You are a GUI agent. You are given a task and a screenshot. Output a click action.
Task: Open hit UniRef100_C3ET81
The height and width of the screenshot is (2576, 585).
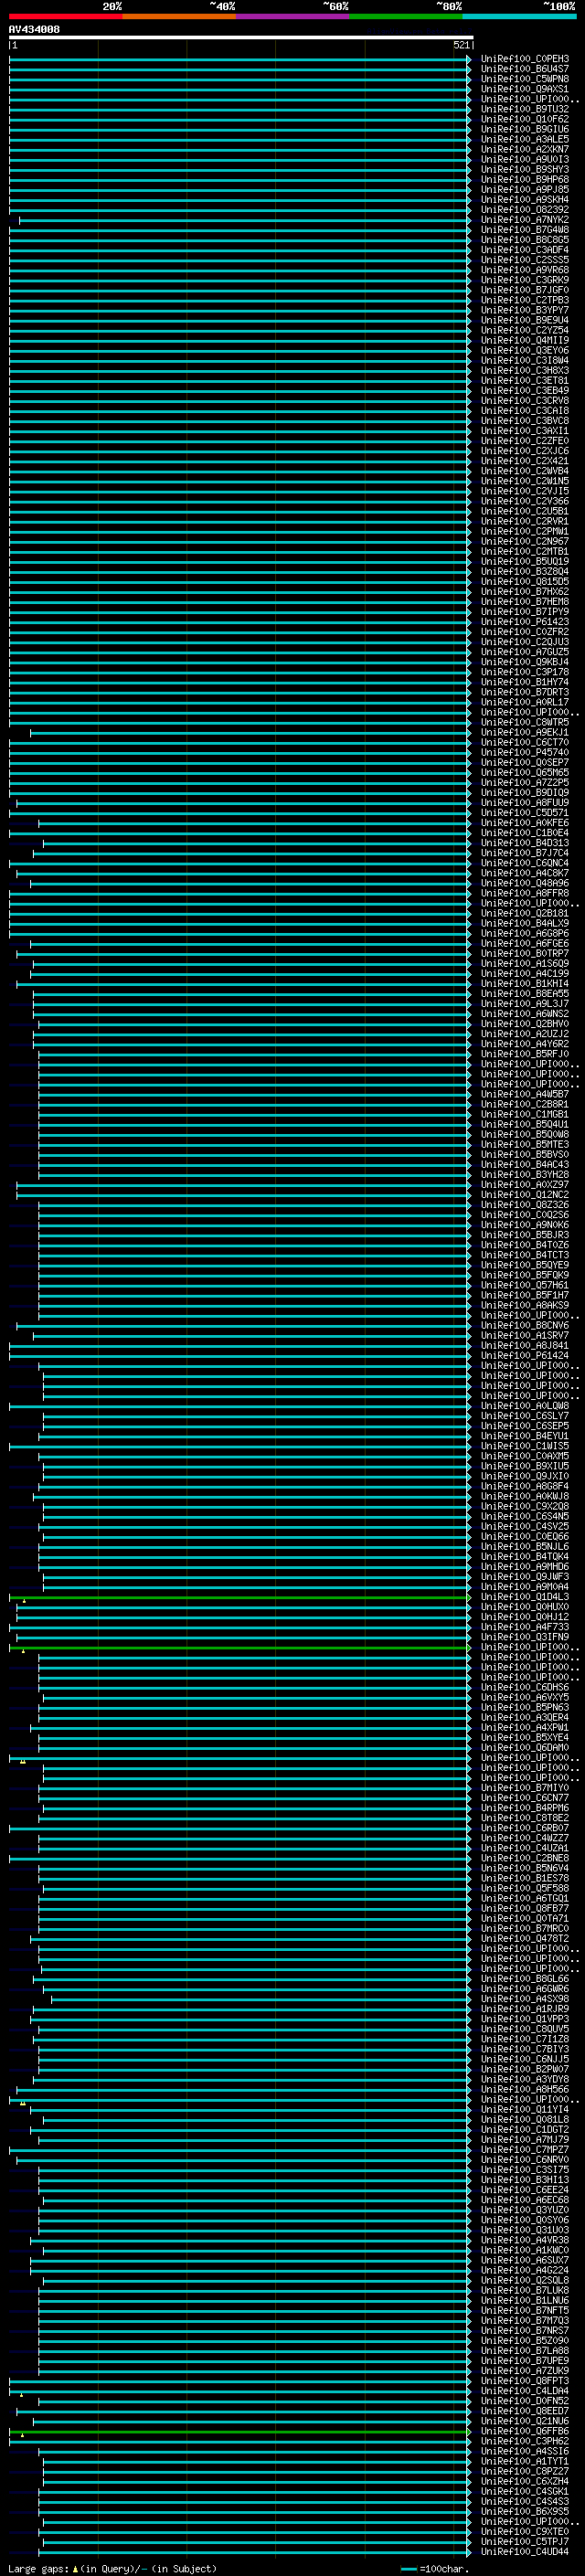(x=525, y=380)
